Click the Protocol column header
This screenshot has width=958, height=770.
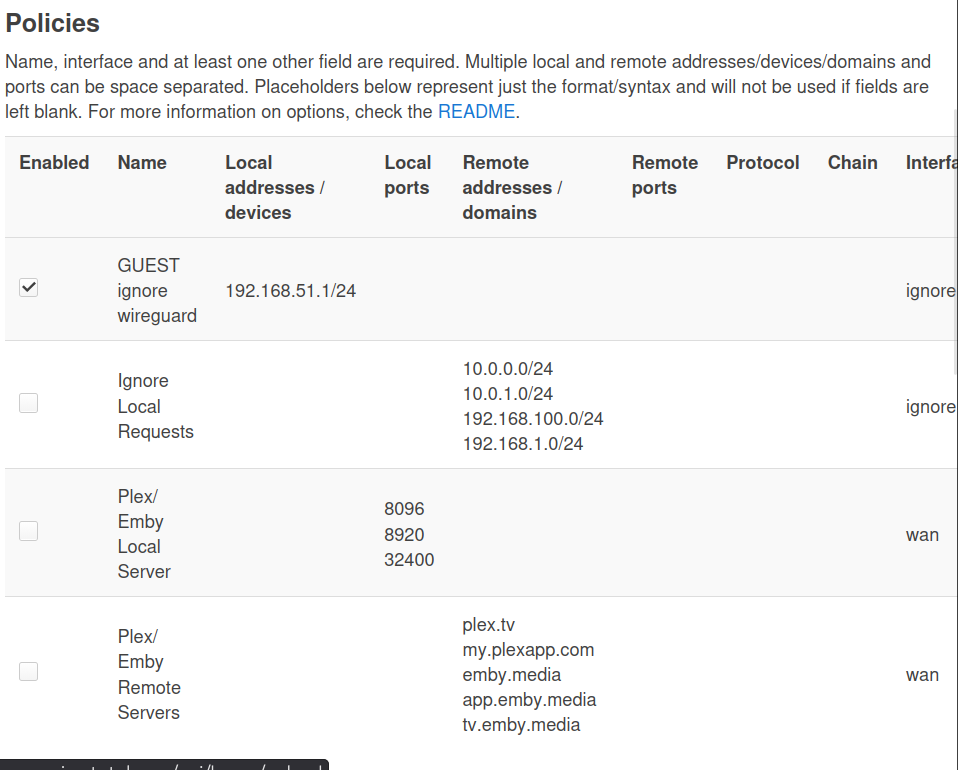click(763, 163)
